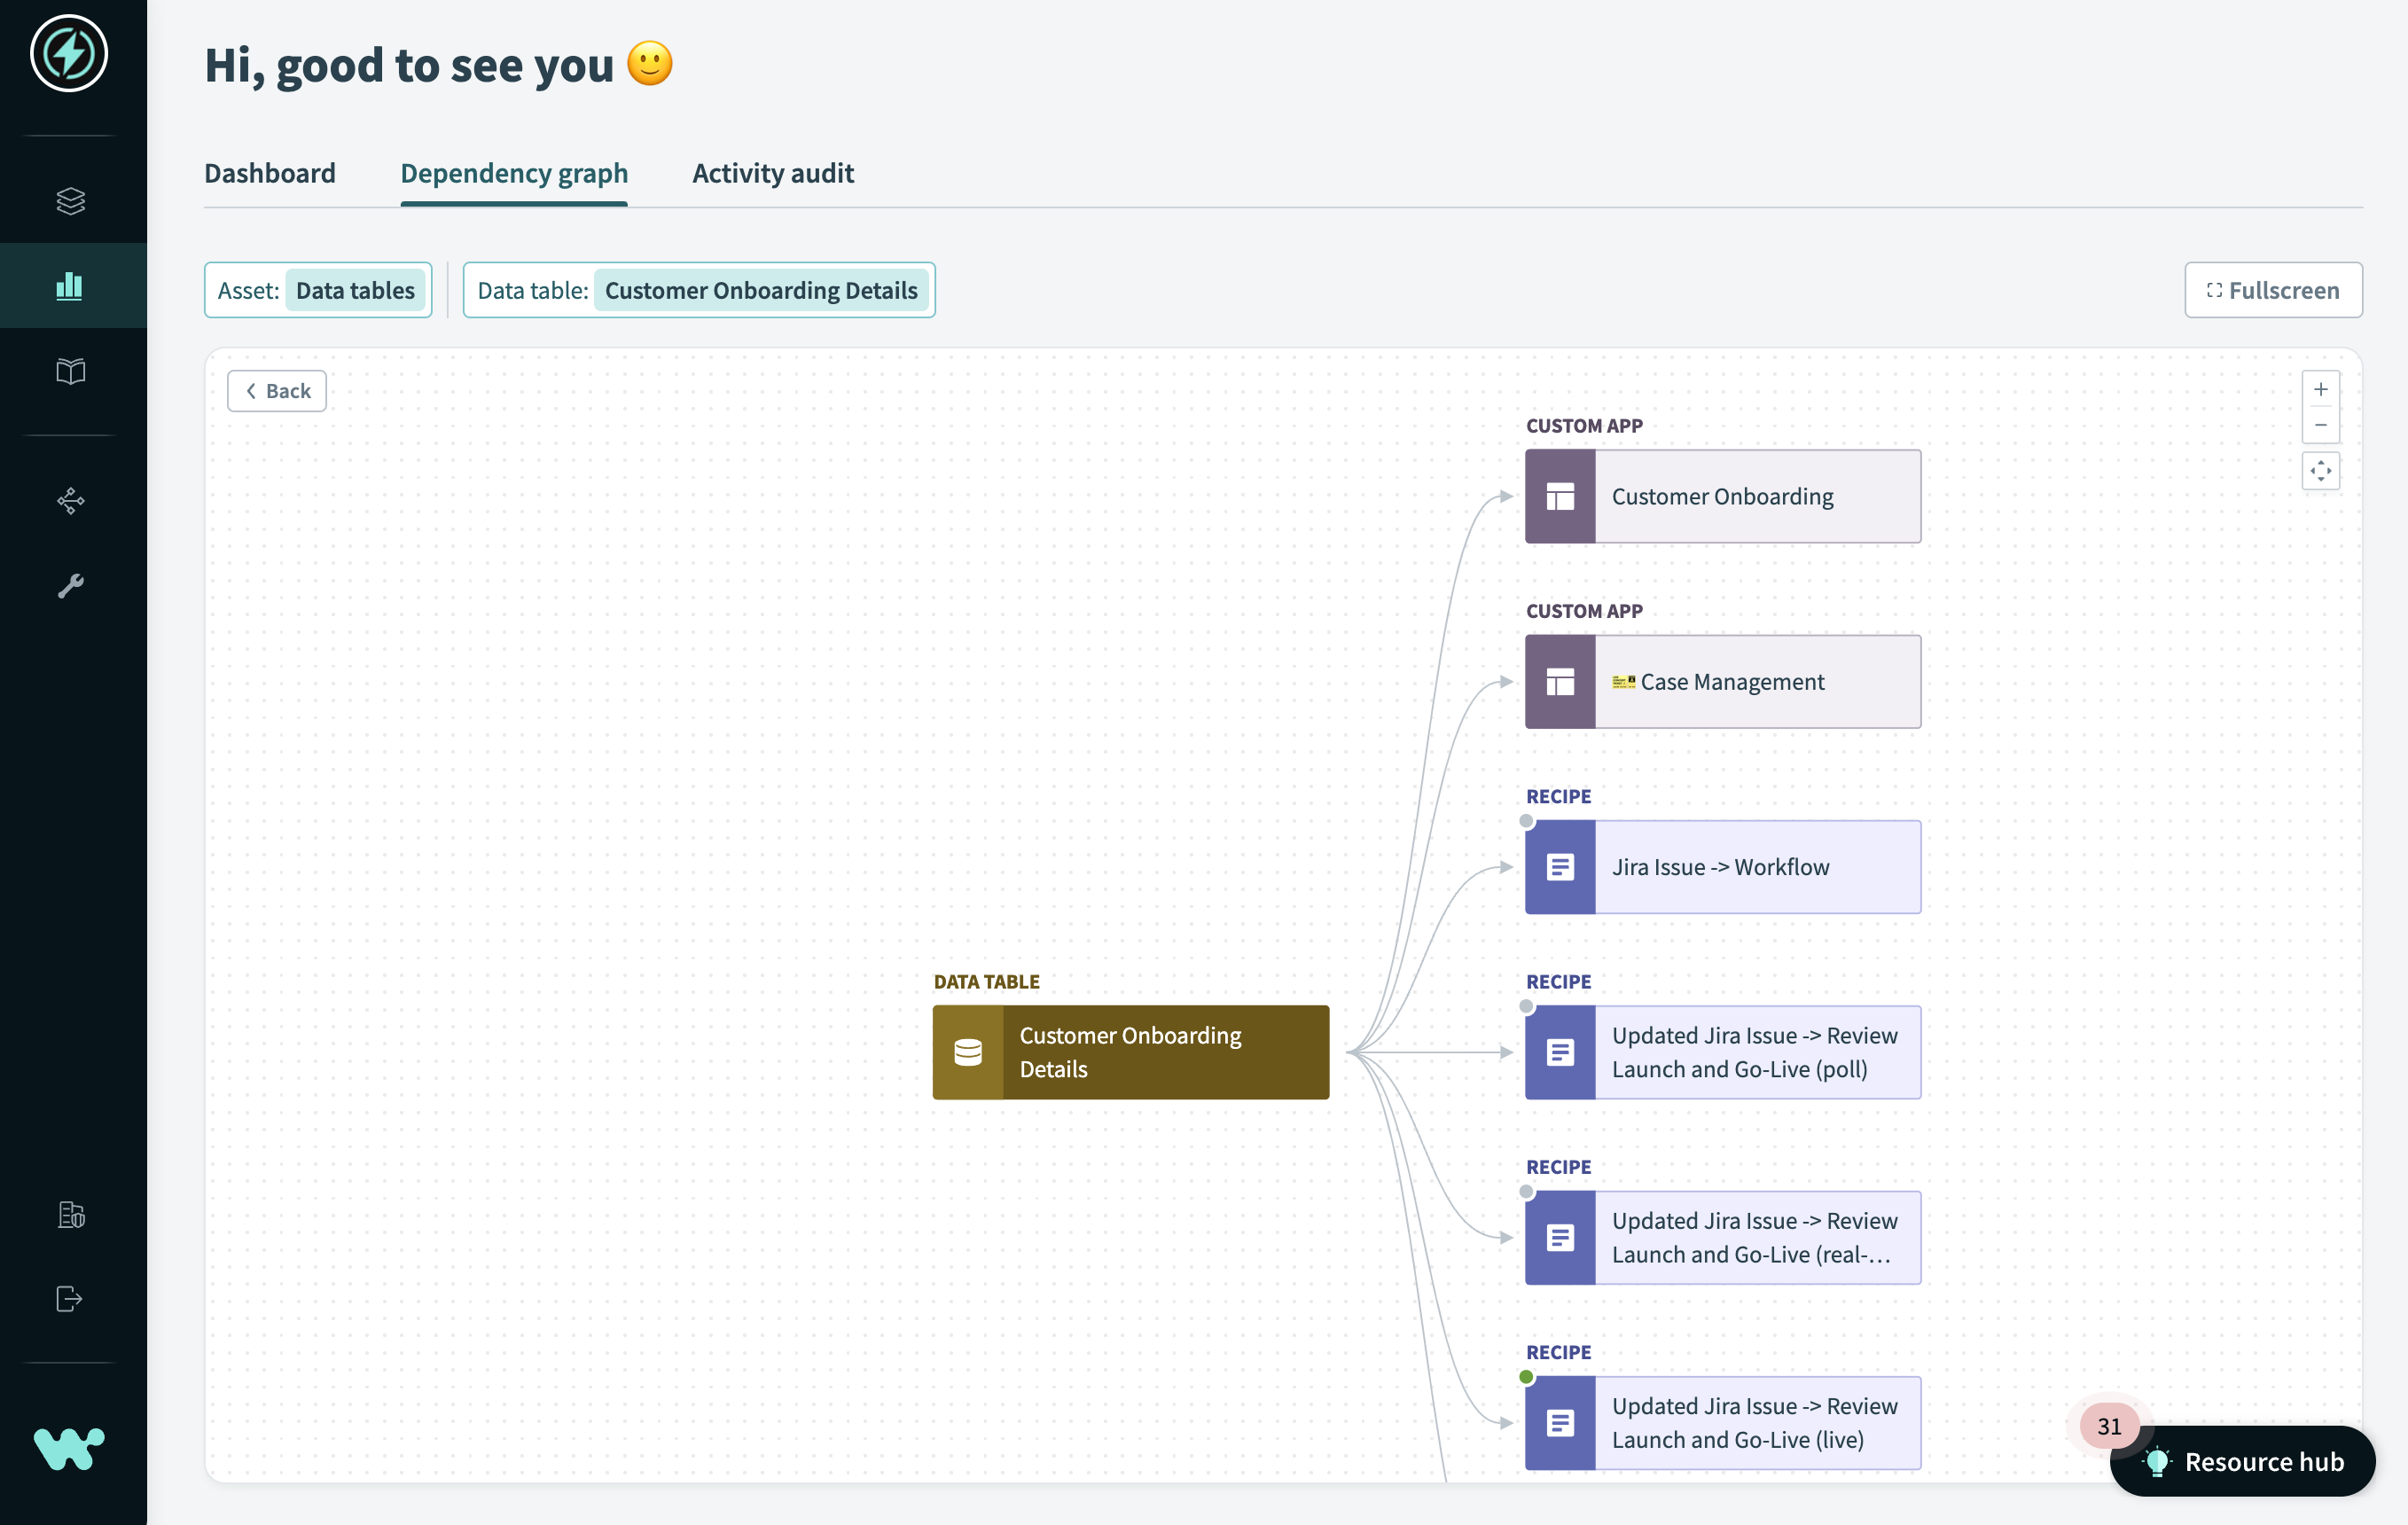
Task: Switch to the Activity audit tab
Action: tap(772, 173)
